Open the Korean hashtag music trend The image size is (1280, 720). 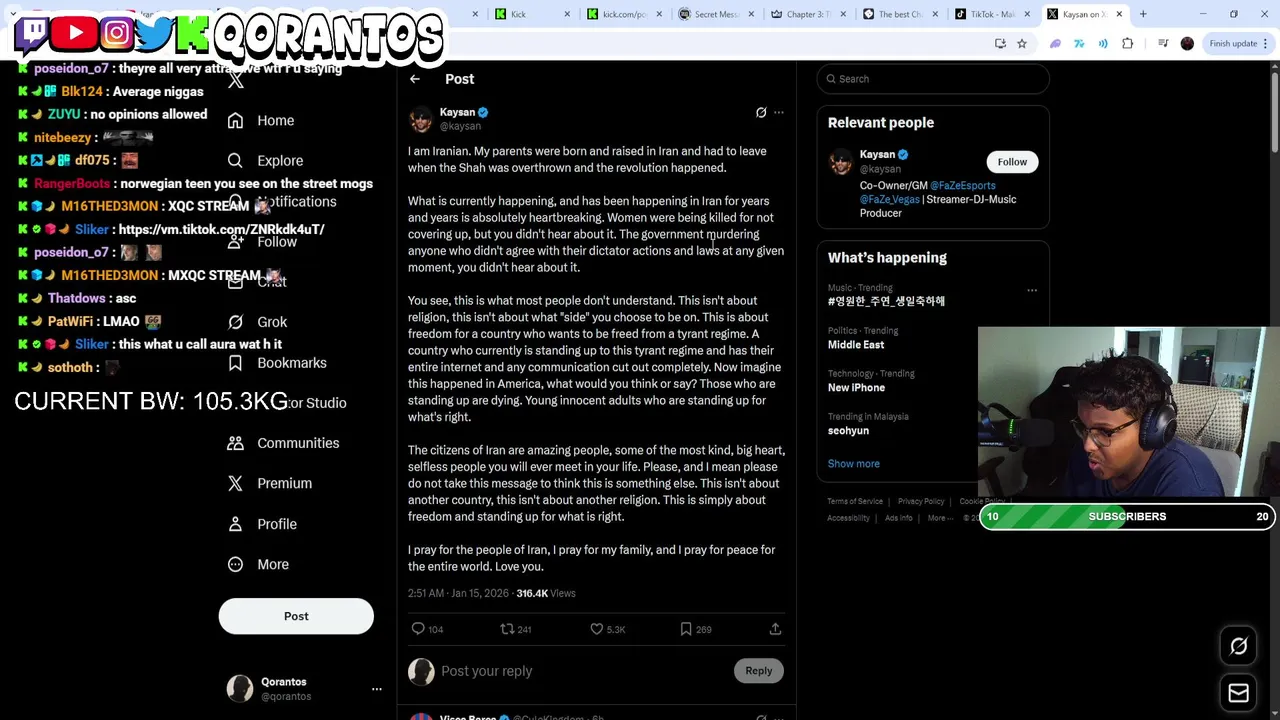tap(886, 301)
